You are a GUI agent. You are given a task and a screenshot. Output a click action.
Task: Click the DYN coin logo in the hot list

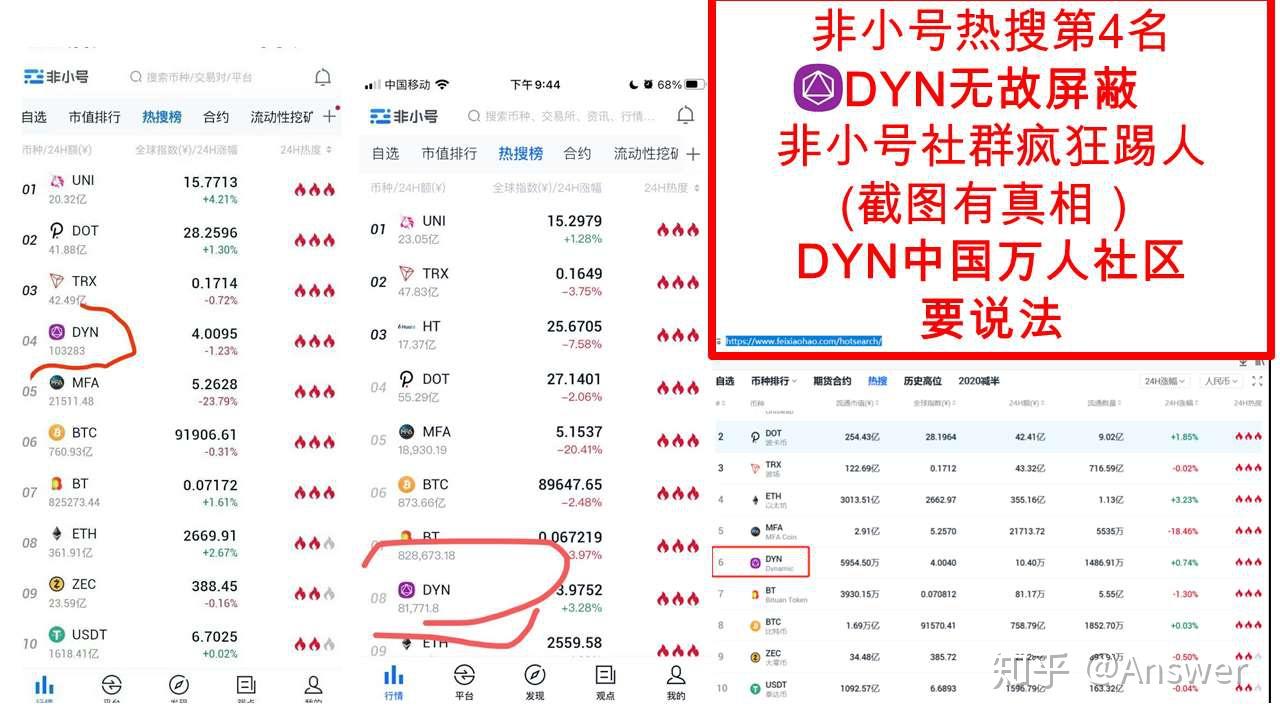(56, 331)
